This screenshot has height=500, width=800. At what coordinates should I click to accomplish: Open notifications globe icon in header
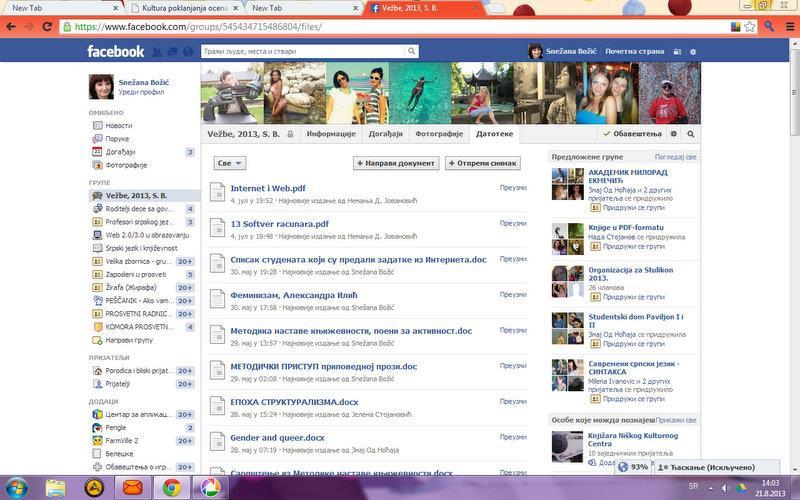coord(188,52)
